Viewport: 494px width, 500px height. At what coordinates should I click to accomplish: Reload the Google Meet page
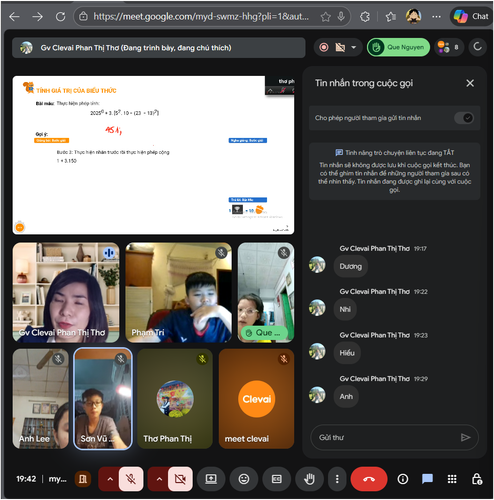click(60, 16)
